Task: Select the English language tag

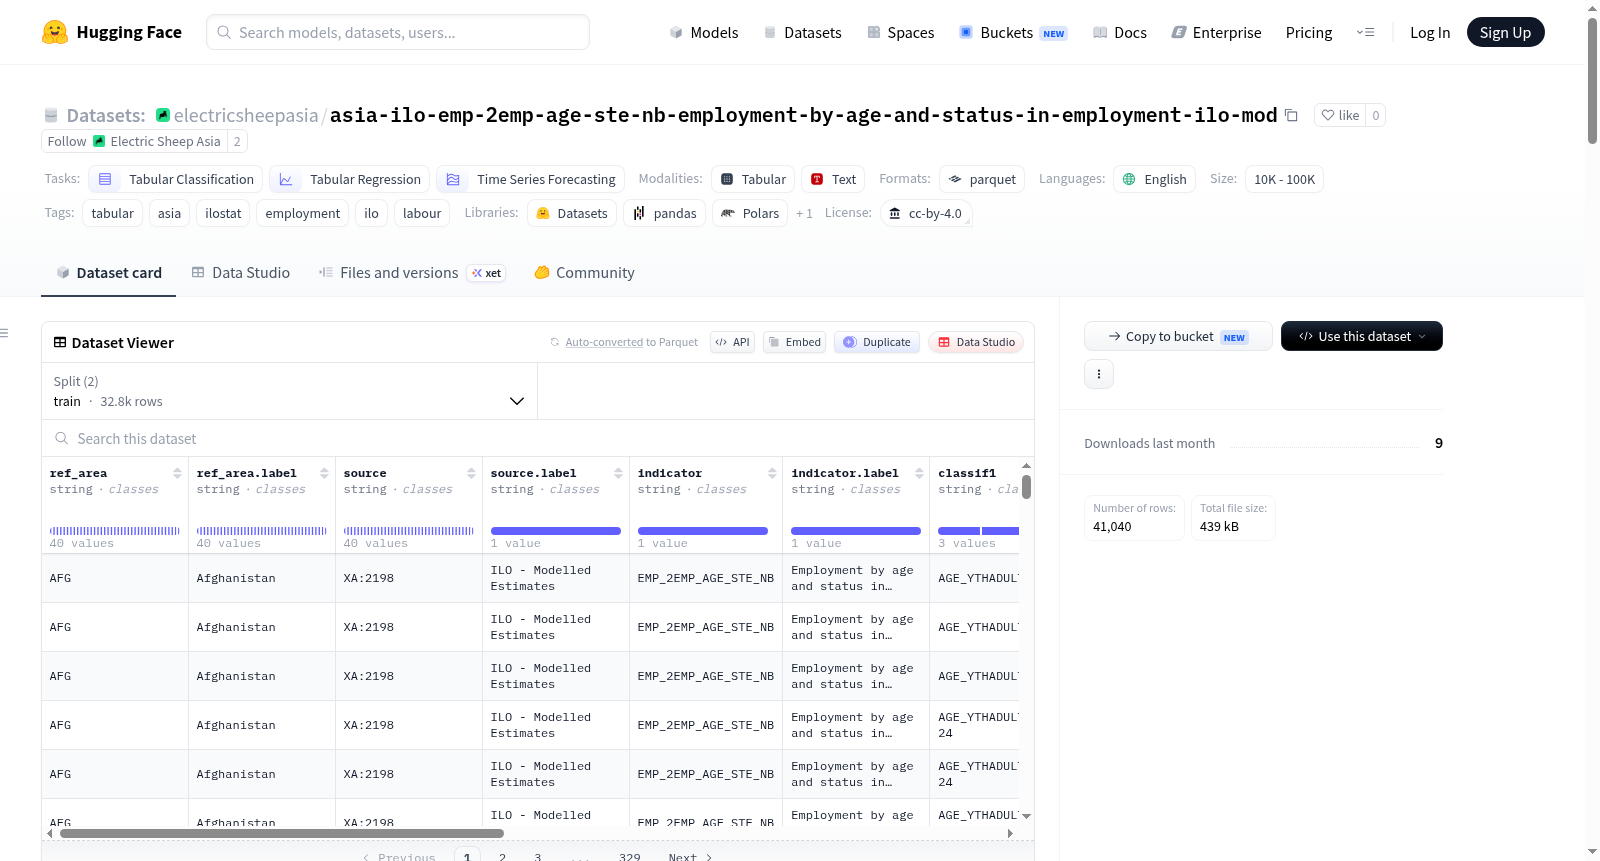Action: tap(1154, 180)
